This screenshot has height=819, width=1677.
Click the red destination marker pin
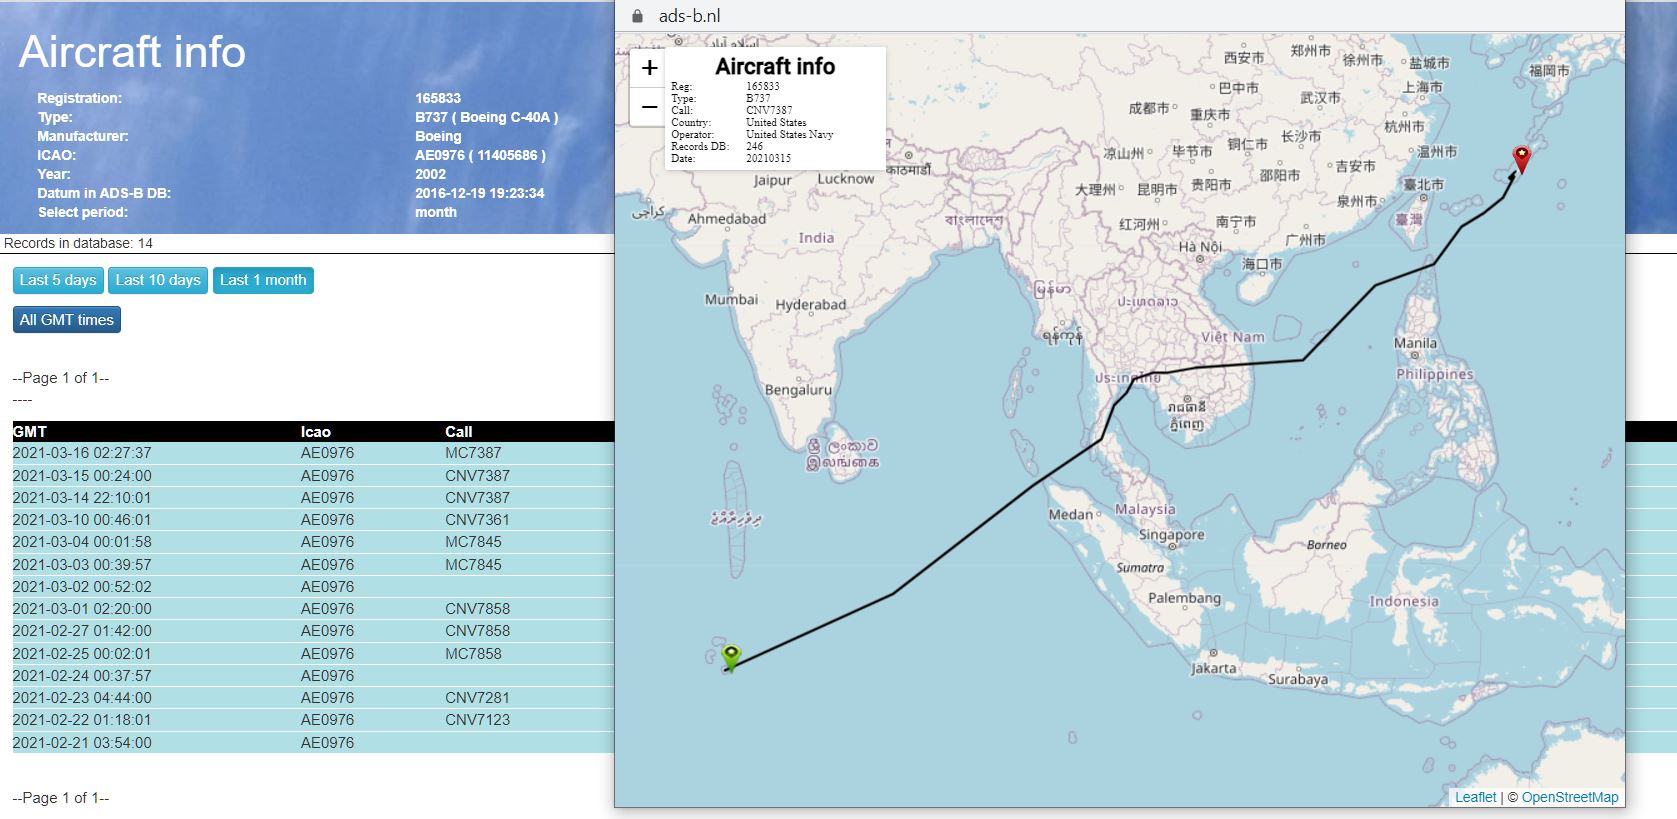1521,159
